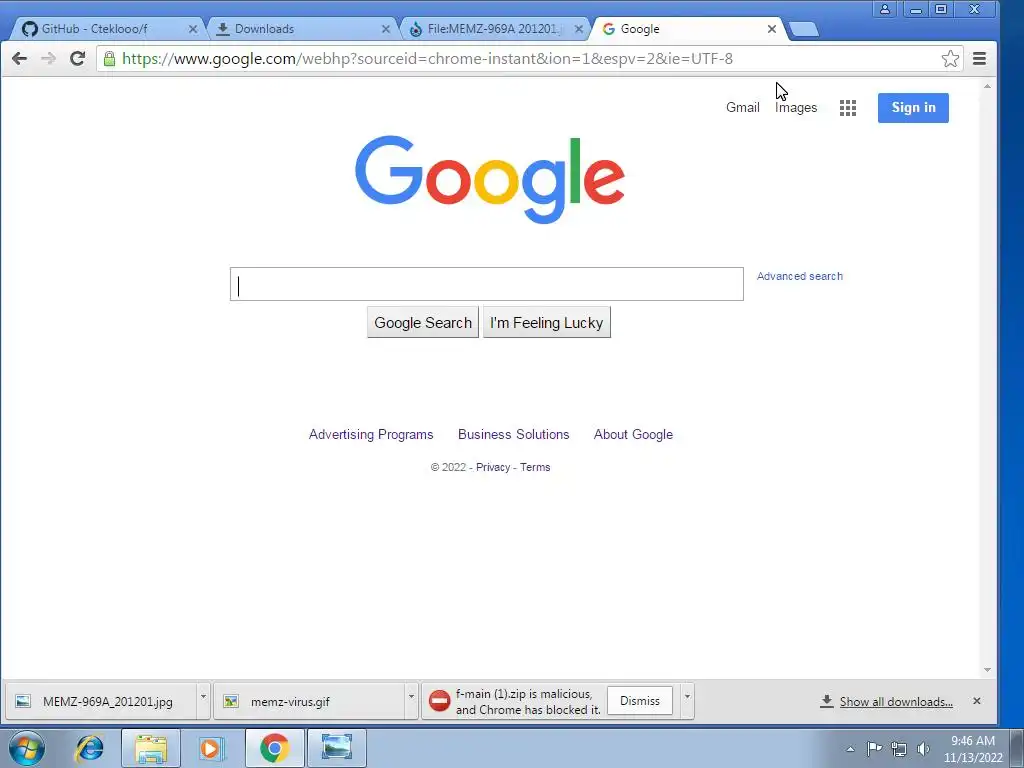Open the Google apps grid
1024x768 pixels.
click(x=848, y=108)
